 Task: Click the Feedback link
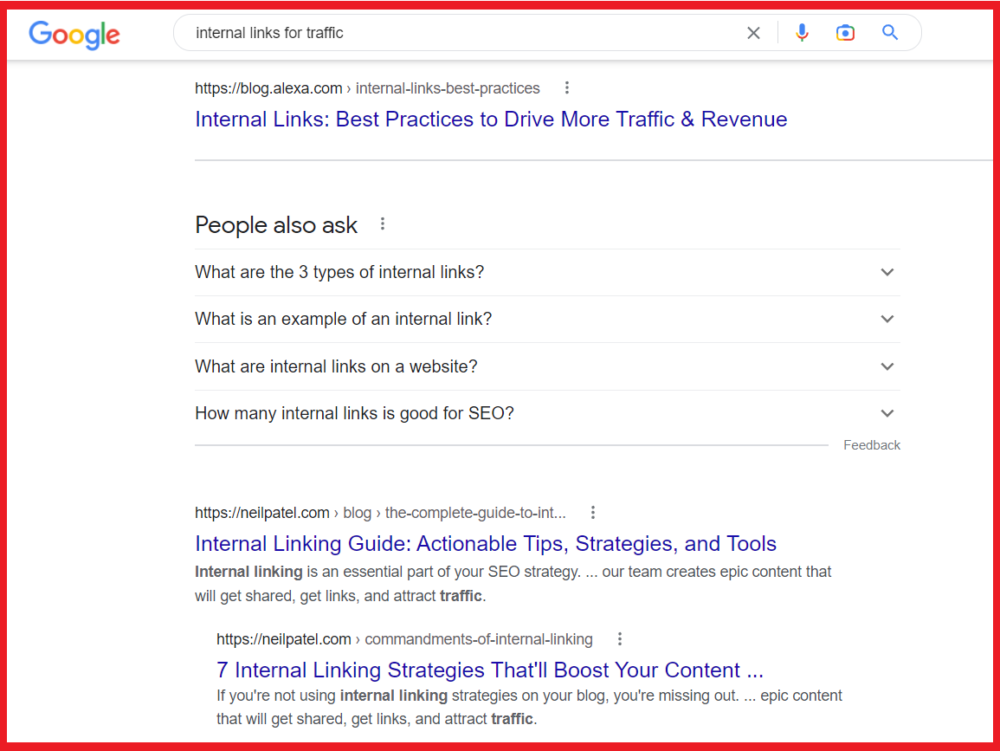[x=871, y=444]
